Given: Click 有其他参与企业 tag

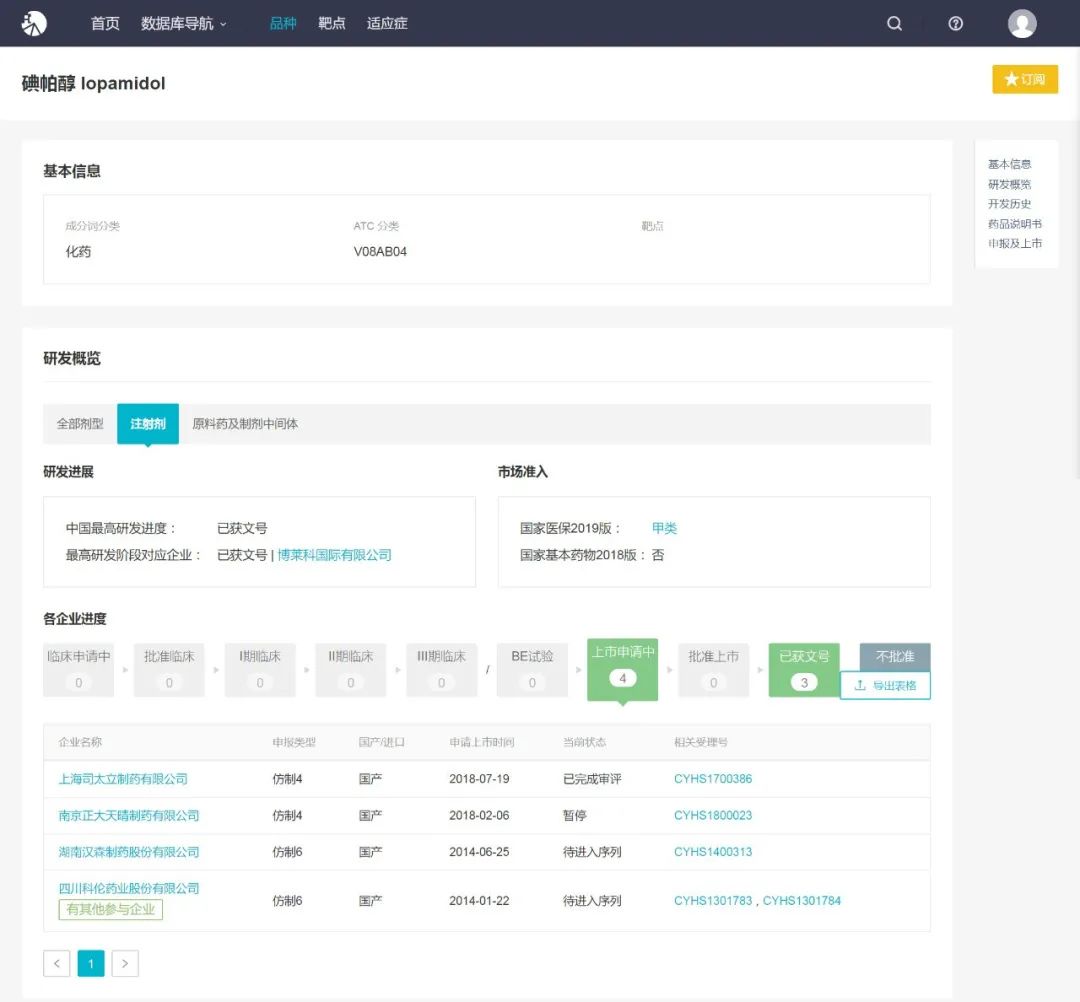Looking at the screenshot, I should (x=111, y=910).
